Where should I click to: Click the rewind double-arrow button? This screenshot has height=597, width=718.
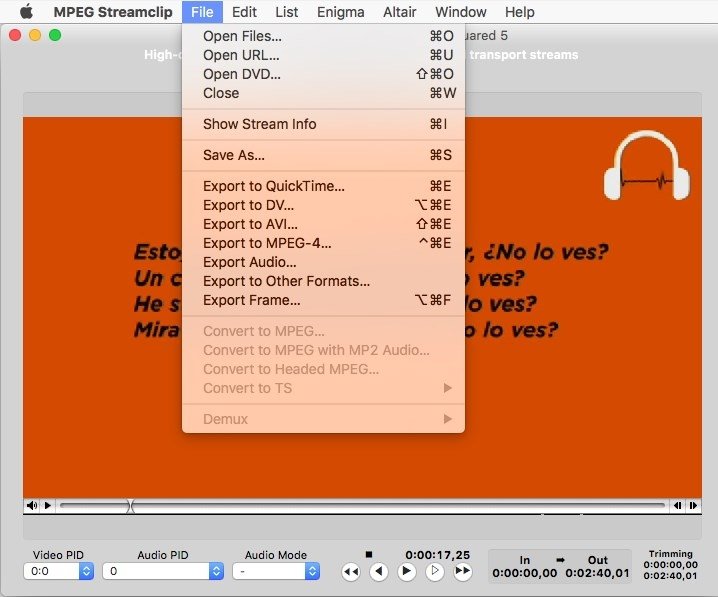pyautogui.click(x=351, y=571)
